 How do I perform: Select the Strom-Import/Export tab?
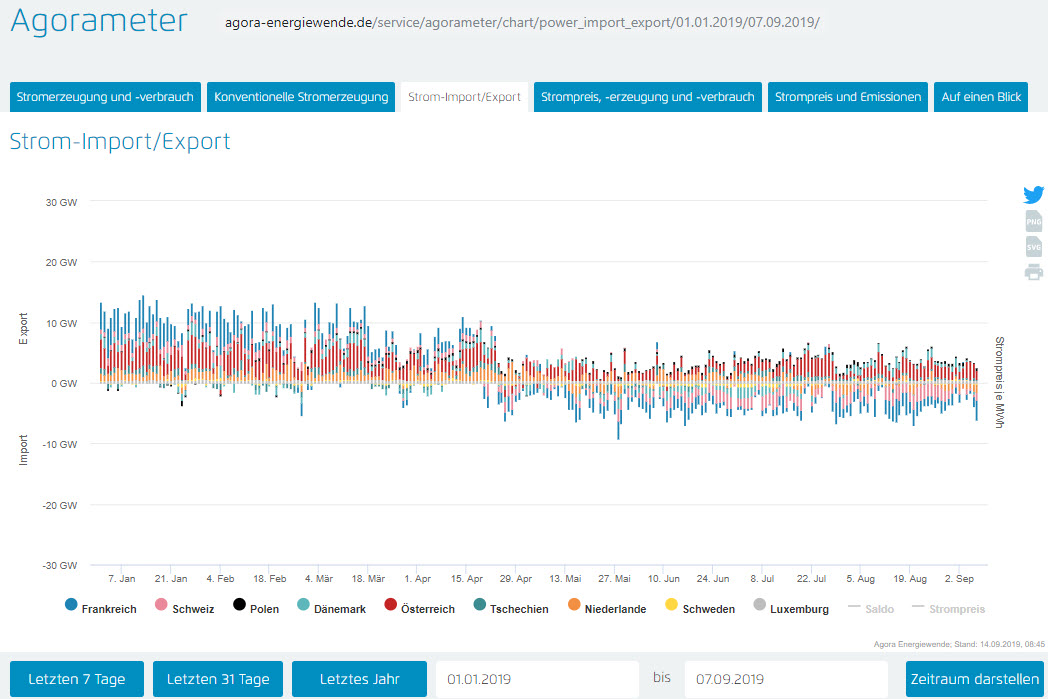click(464, 97)
